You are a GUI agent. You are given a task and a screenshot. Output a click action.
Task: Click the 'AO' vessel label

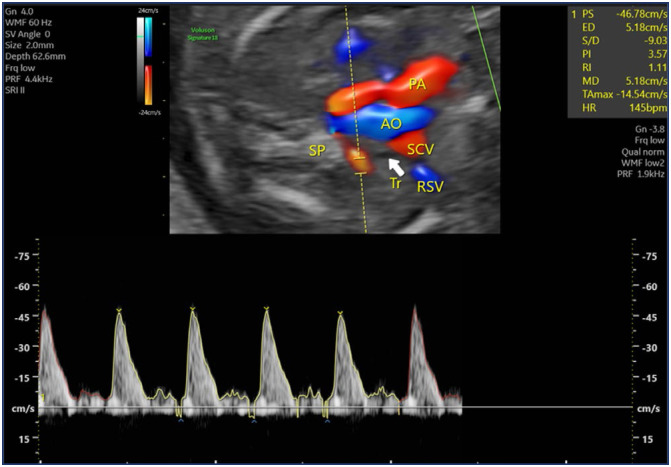pyautogui.click(x=391, y=124)
